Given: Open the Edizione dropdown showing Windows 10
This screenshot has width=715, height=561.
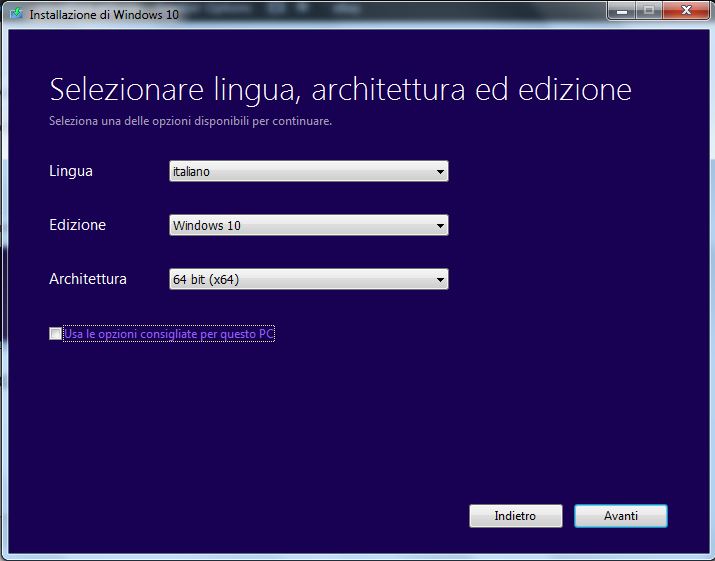Looking at the screenshot, I should [309, 225].
